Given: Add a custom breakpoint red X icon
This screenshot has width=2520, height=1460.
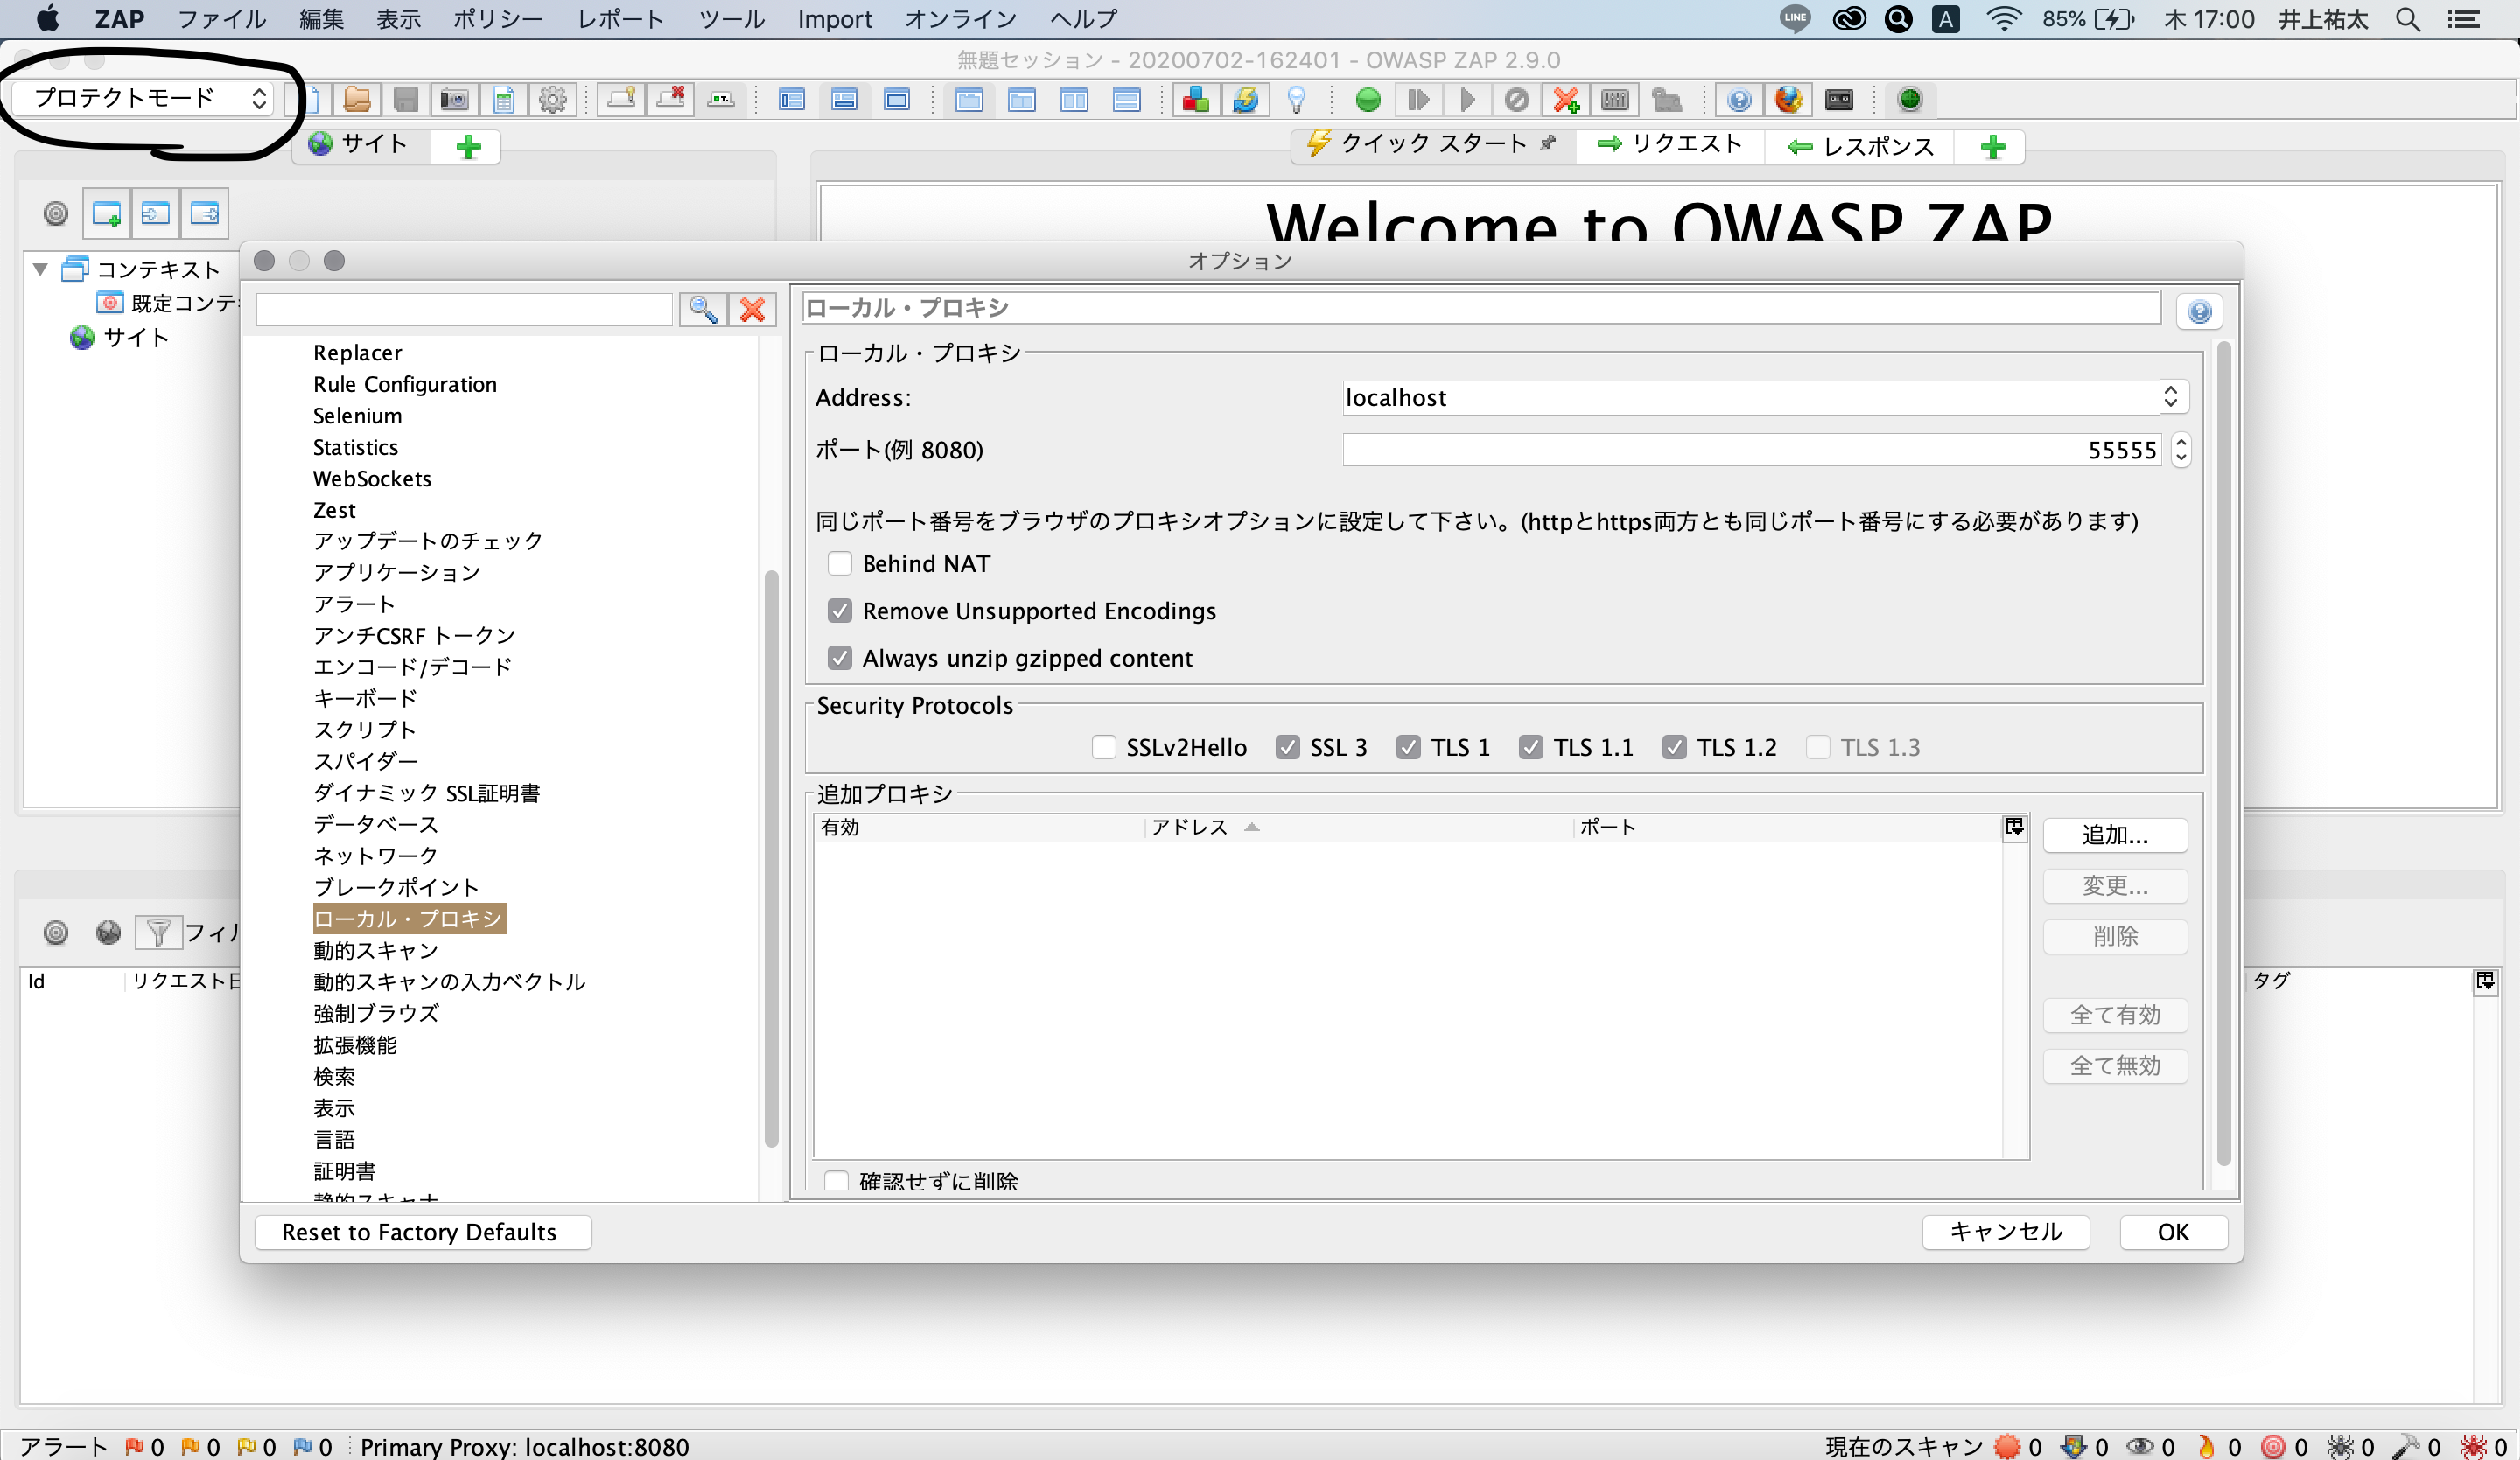Looking at the screenshot, I should tap(1566, 100).
